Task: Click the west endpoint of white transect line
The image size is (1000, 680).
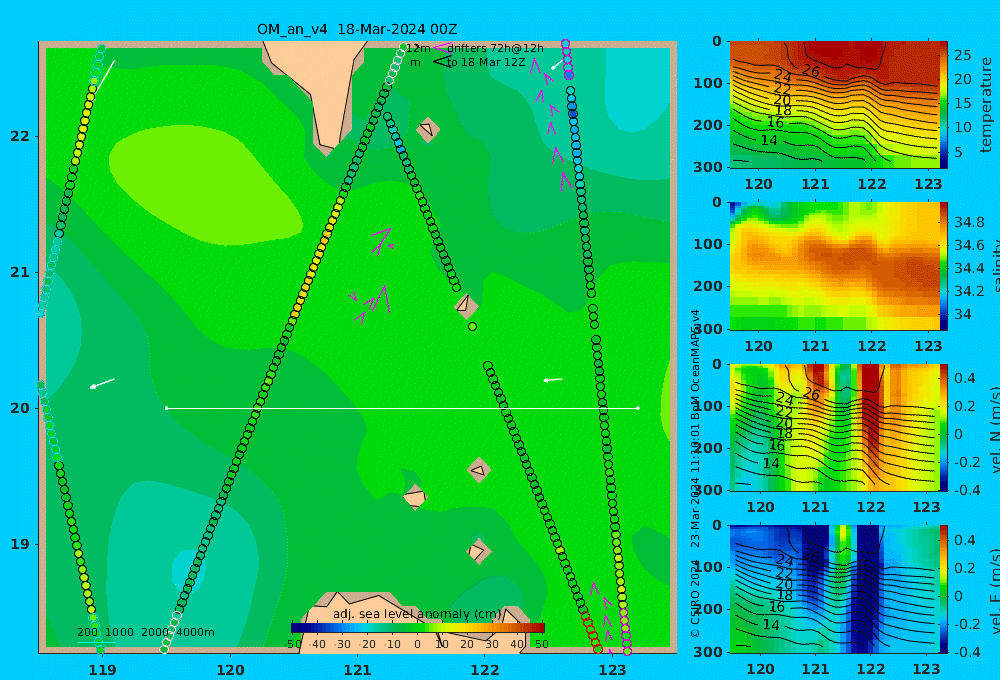Action: click(x=166, y=408)
